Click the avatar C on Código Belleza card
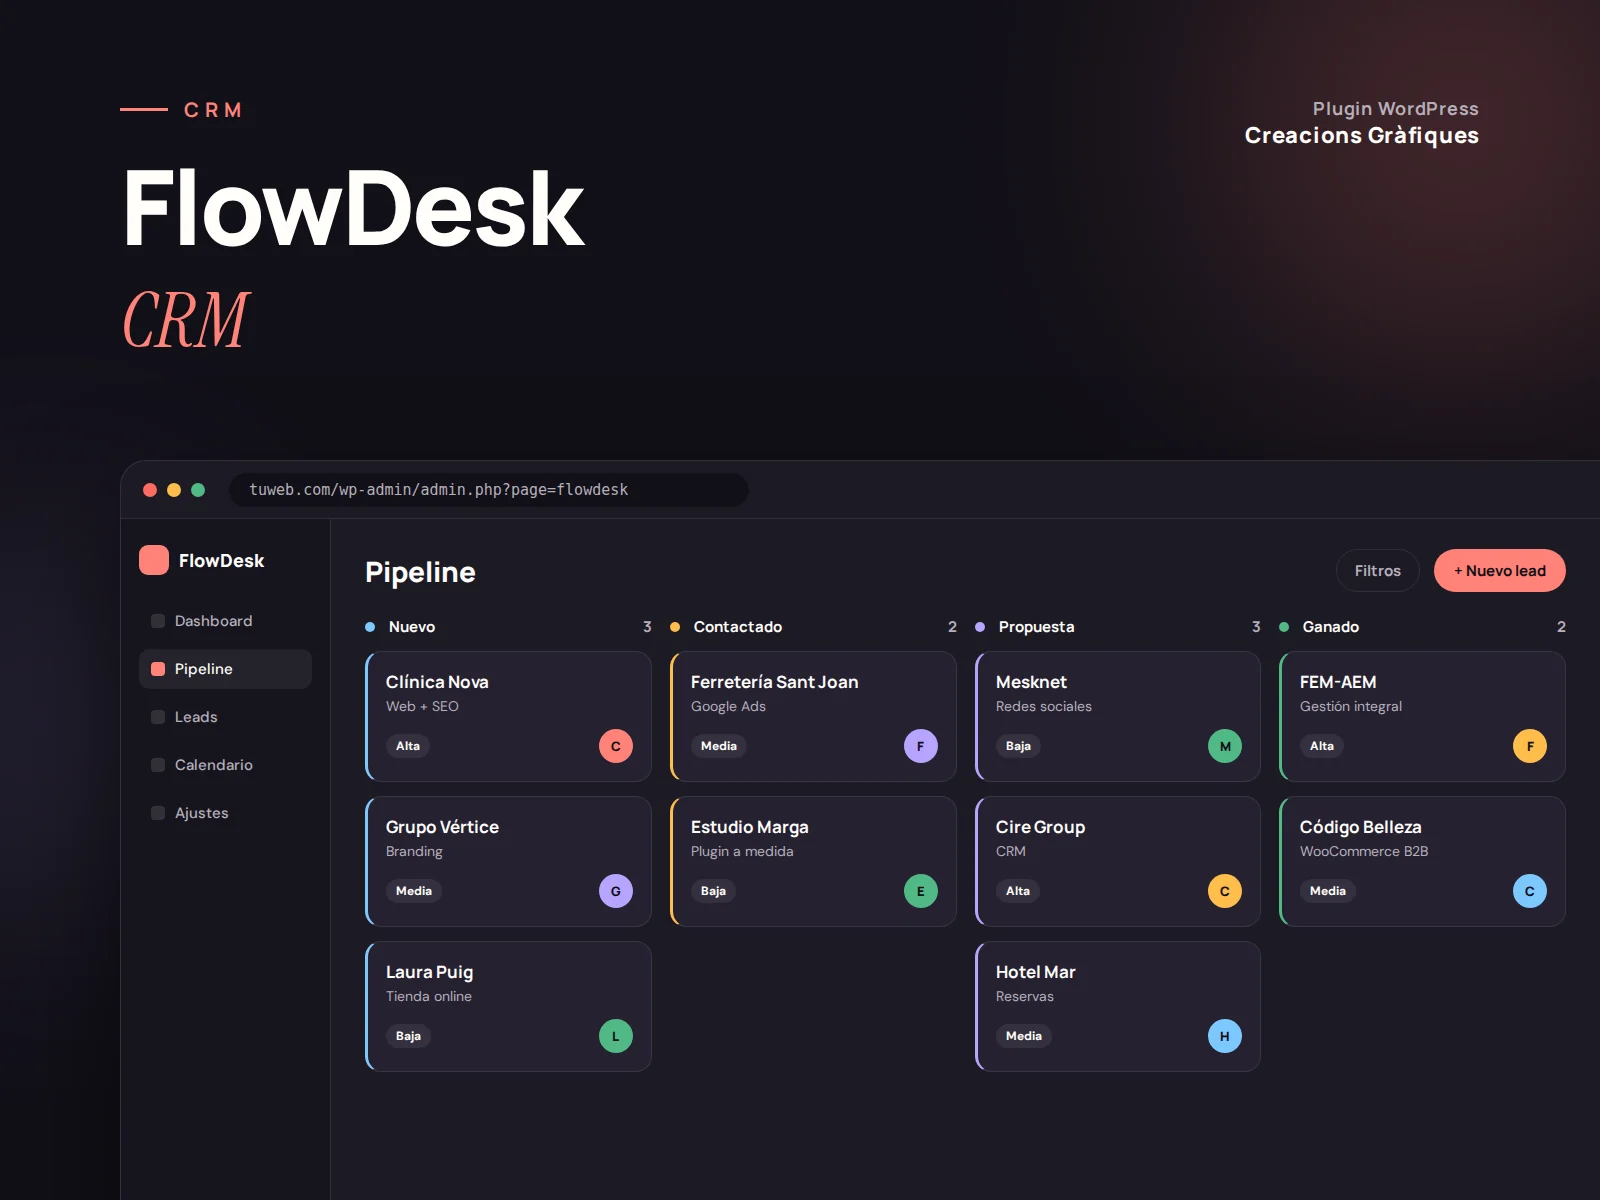1600x1200 pixels. click(1530, 891)
